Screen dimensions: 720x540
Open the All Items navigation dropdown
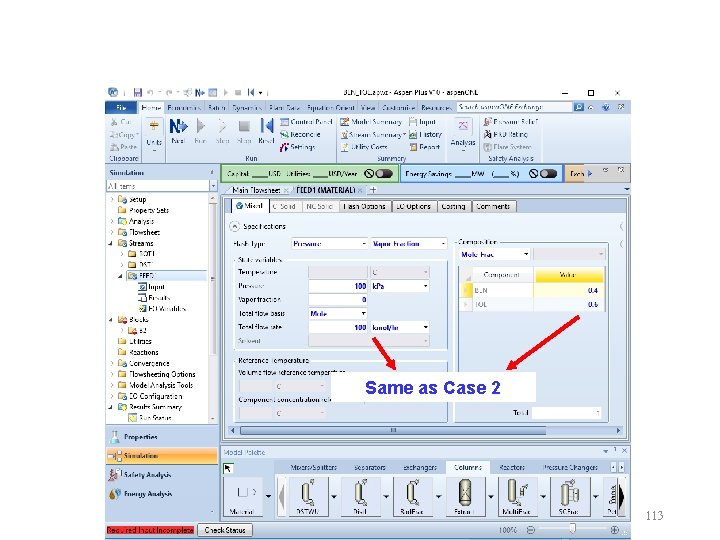click(214, 186)
